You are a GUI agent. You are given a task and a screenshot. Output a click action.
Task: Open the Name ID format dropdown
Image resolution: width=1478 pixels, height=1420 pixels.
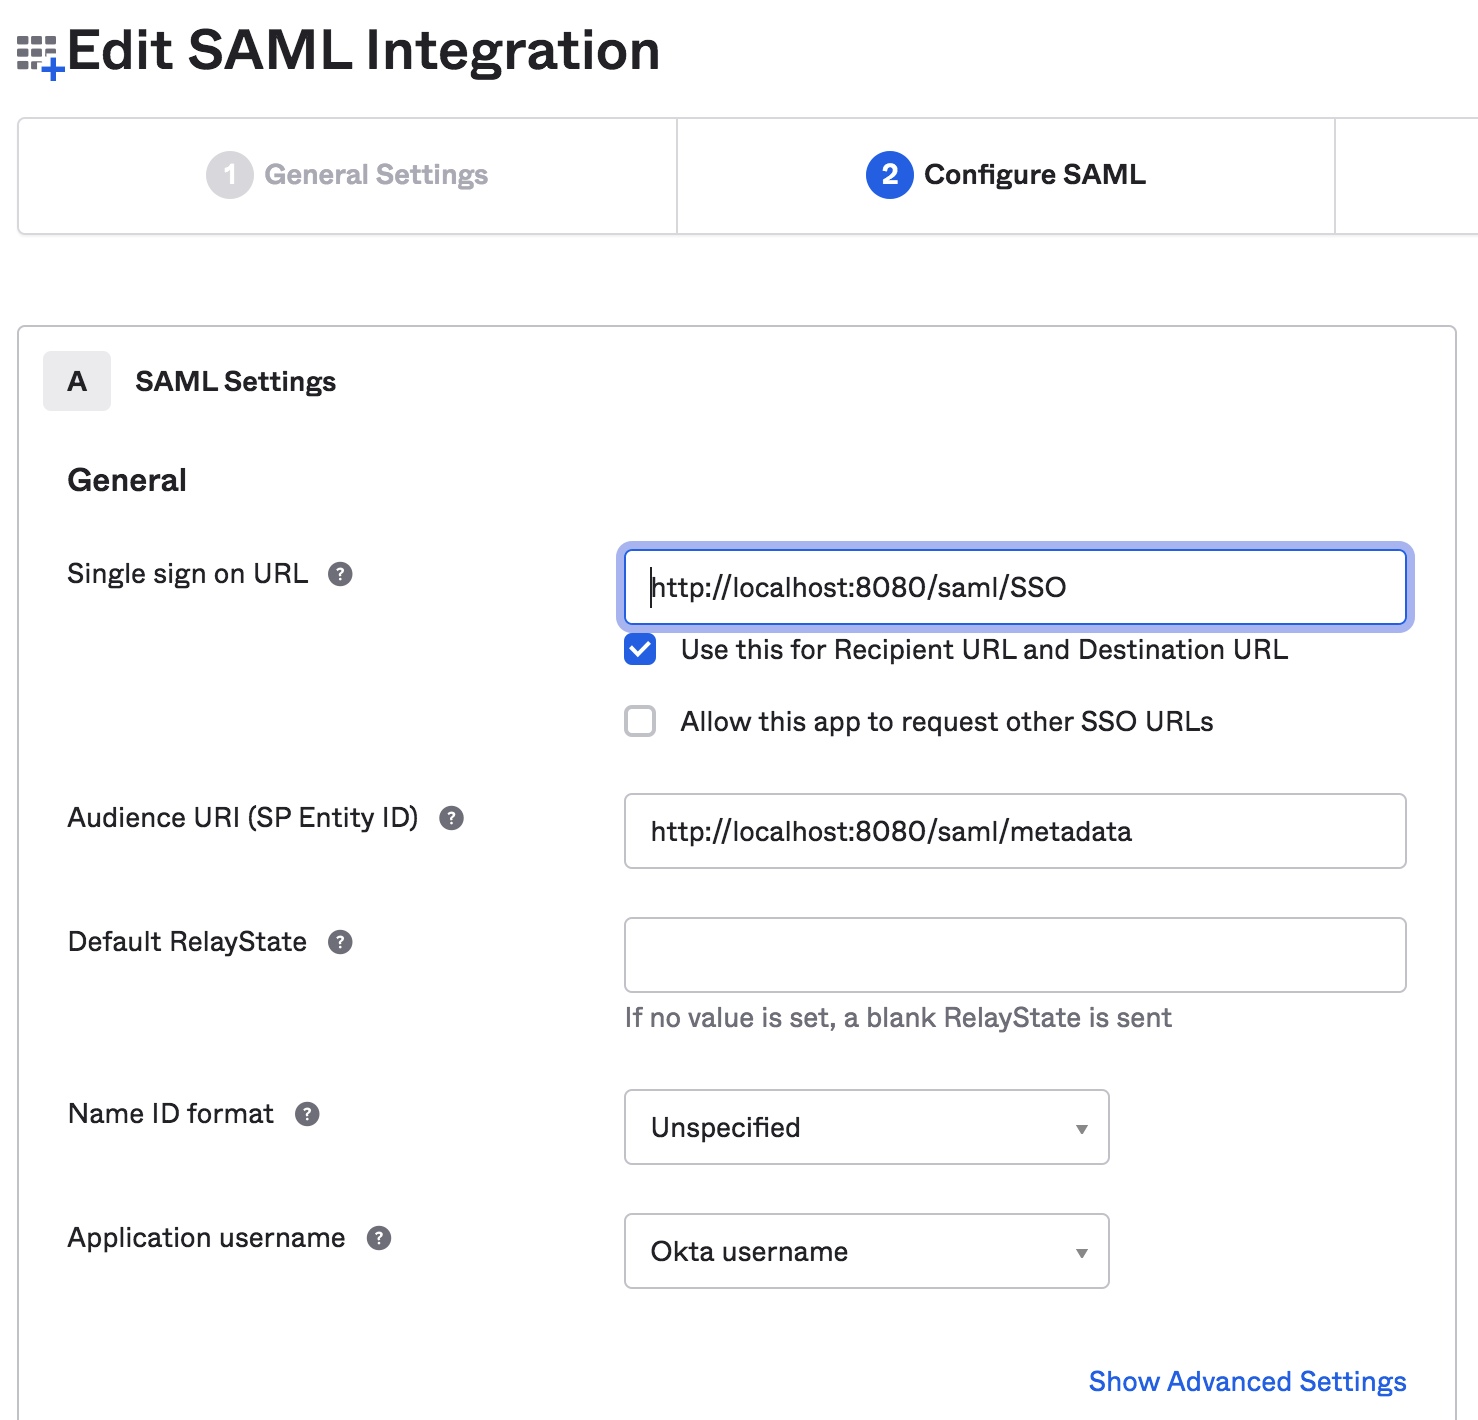(x=866, y=1127)
